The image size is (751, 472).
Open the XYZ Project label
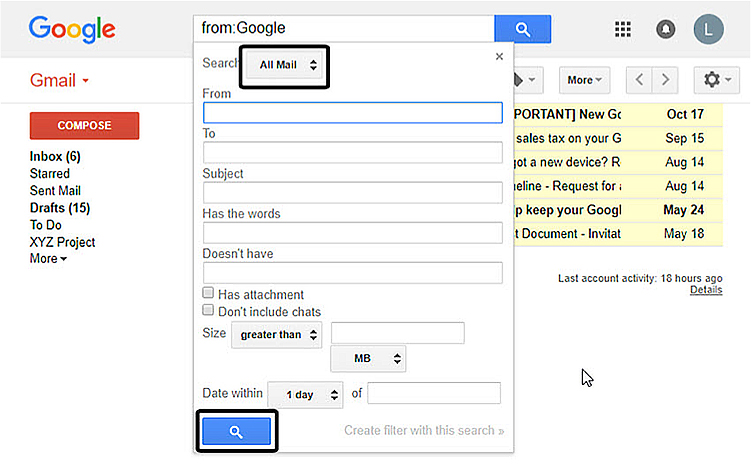pos(62,242)
